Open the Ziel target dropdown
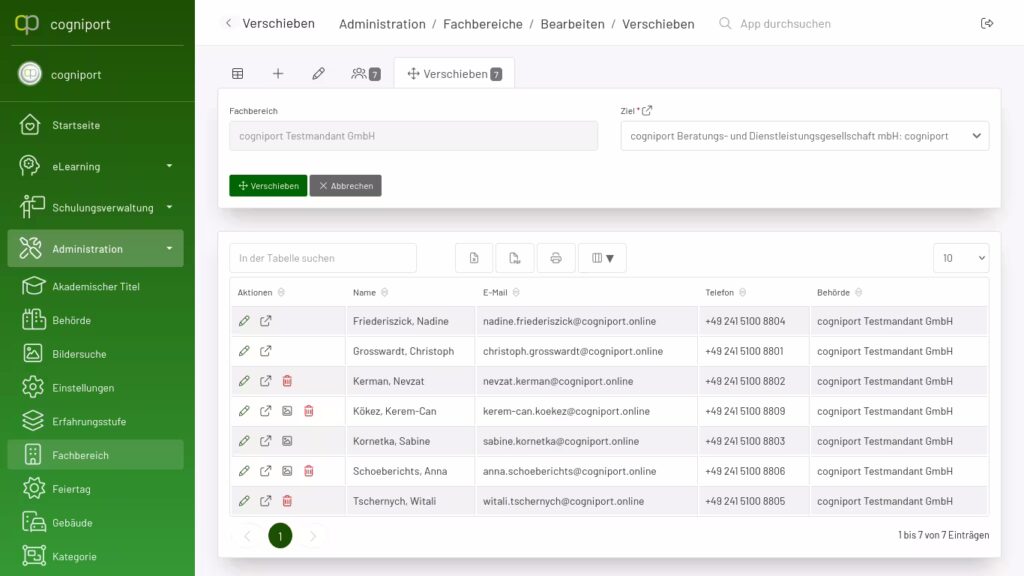The width and height of the screenshot is (1024, 576). pyautogui.click(x=804, y=136)
